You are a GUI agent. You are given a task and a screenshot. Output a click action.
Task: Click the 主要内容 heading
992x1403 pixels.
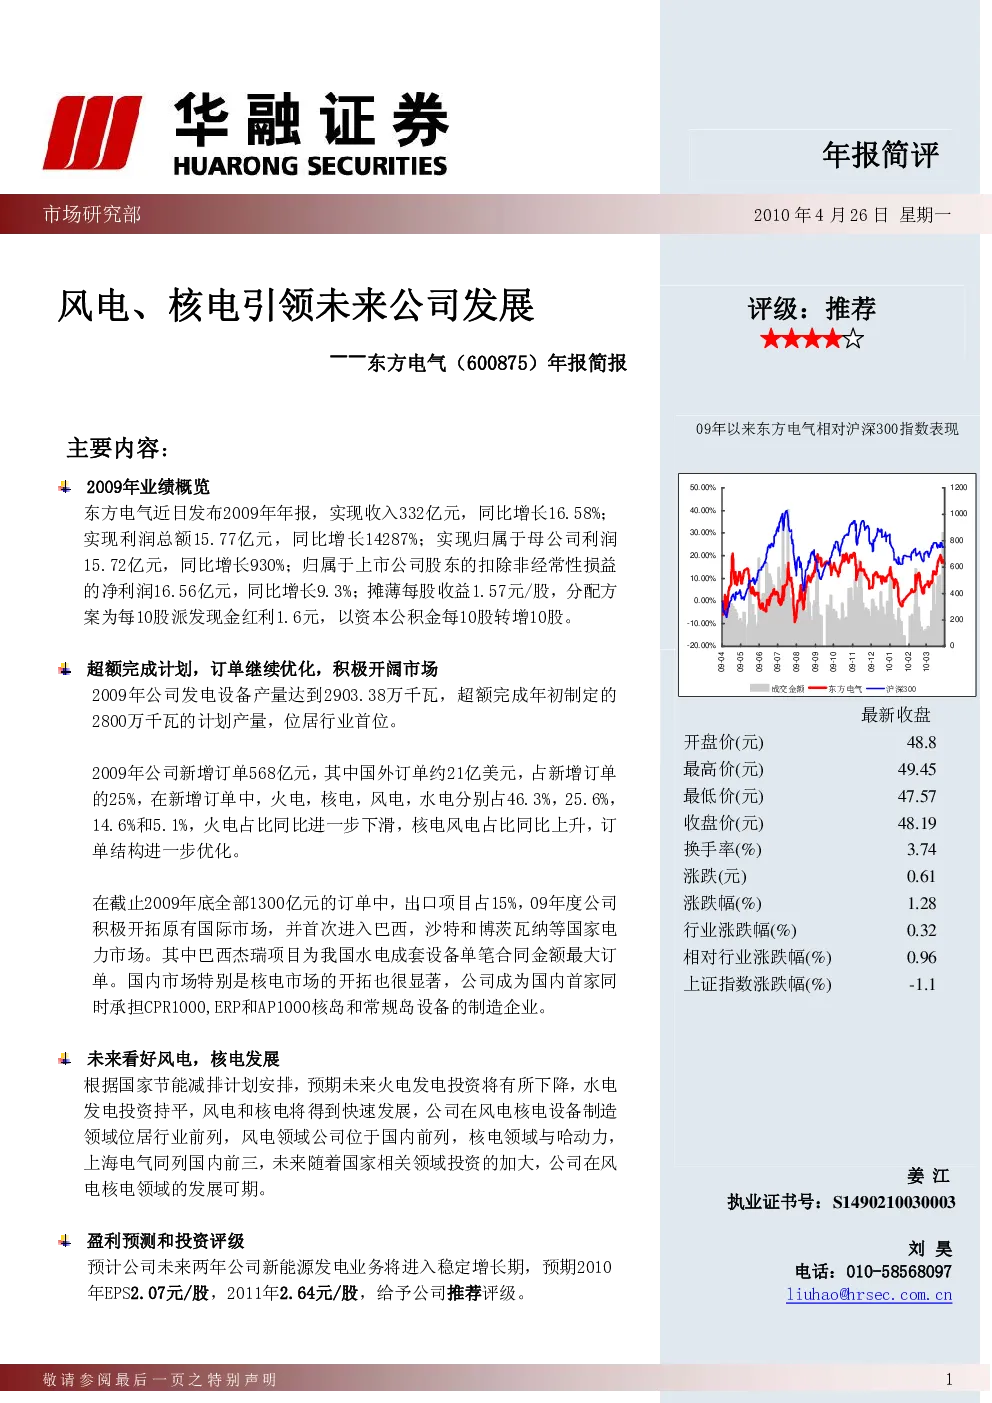[118, 448]
